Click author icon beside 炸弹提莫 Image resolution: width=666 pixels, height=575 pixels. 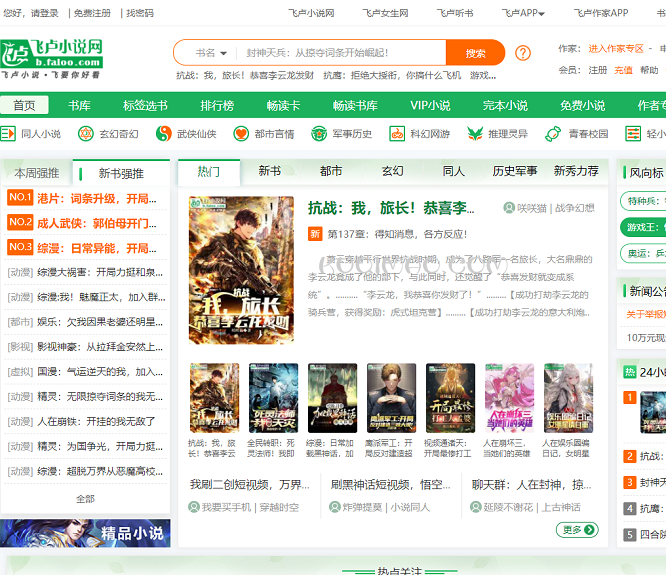(x=335, y=507)
